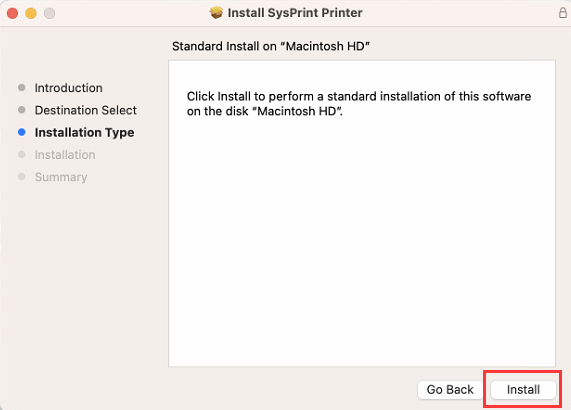Image resolution: width=571 pixels, height=410 pixels.
Task: Click the greyed Summary step label
Action: pos(61,177)
